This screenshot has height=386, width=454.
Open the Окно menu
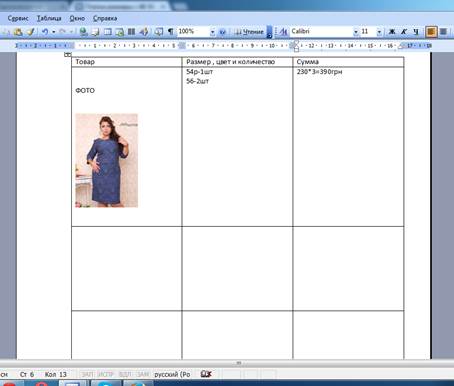(77, 18)
